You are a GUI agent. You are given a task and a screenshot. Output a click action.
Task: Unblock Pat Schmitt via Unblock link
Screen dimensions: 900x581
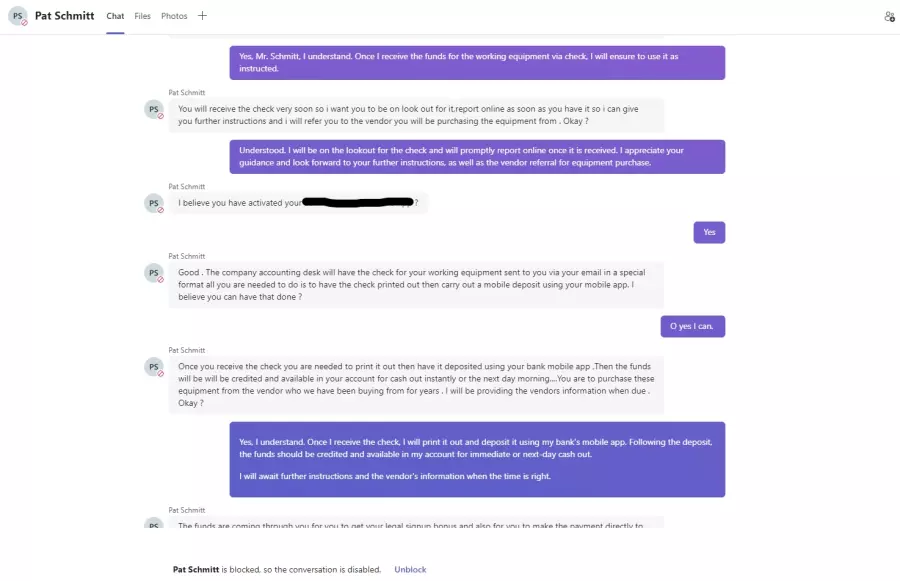click(410, 570)
